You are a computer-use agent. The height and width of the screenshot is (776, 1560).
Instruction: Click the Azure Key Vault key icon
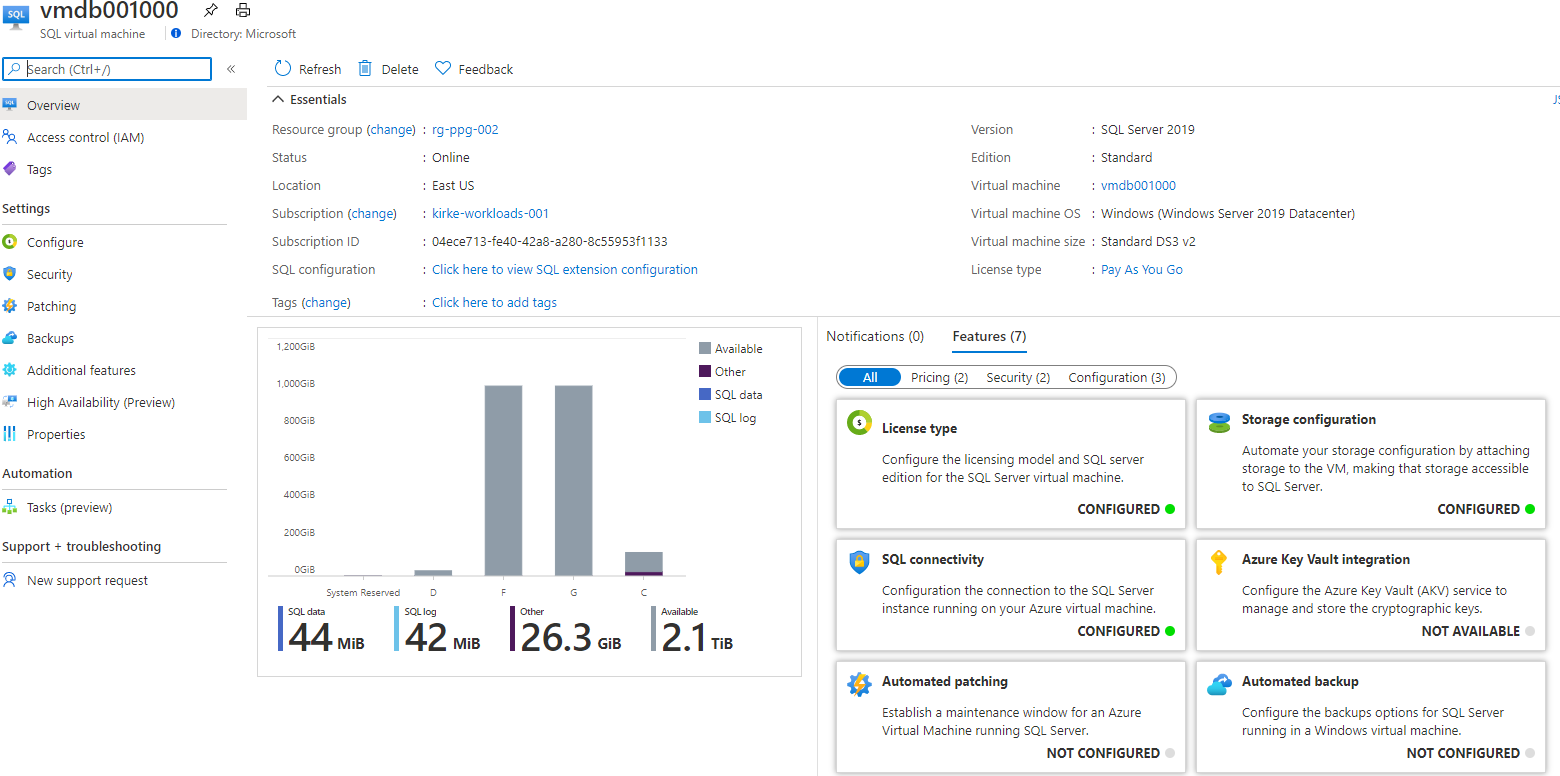pyautogui.click(x=1218, y=561)
